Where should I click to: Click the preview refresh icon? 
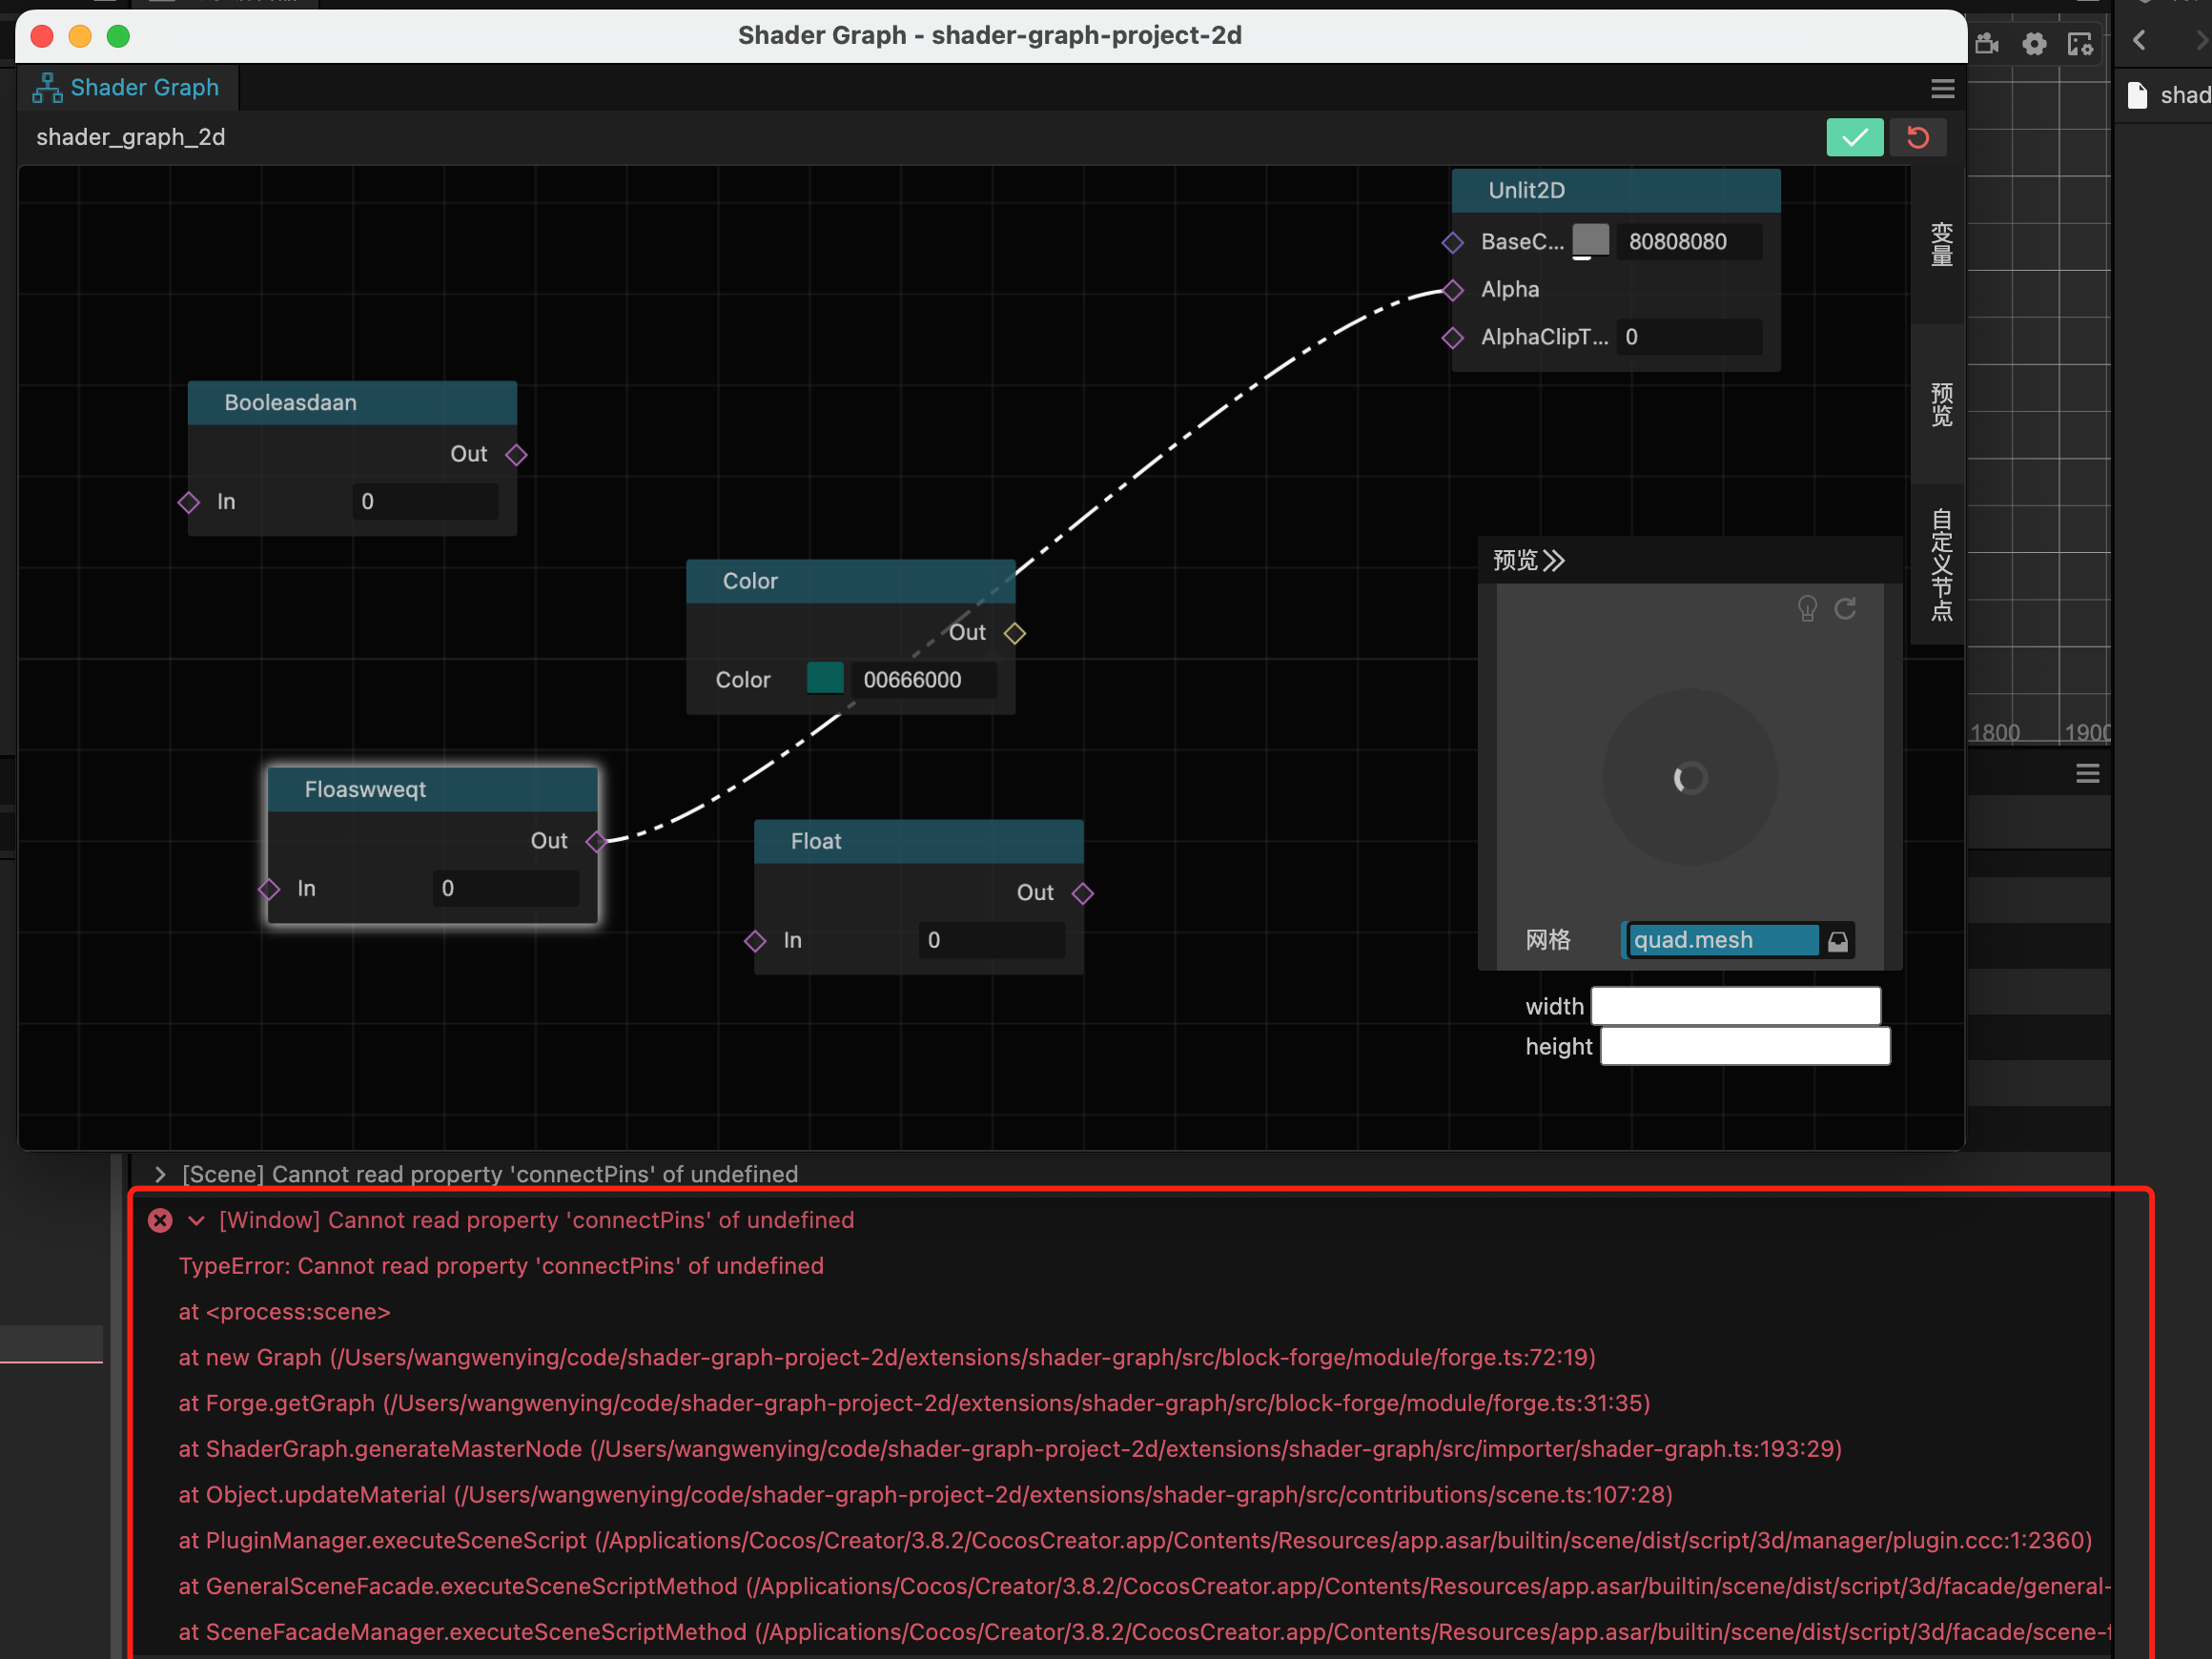1845,608
